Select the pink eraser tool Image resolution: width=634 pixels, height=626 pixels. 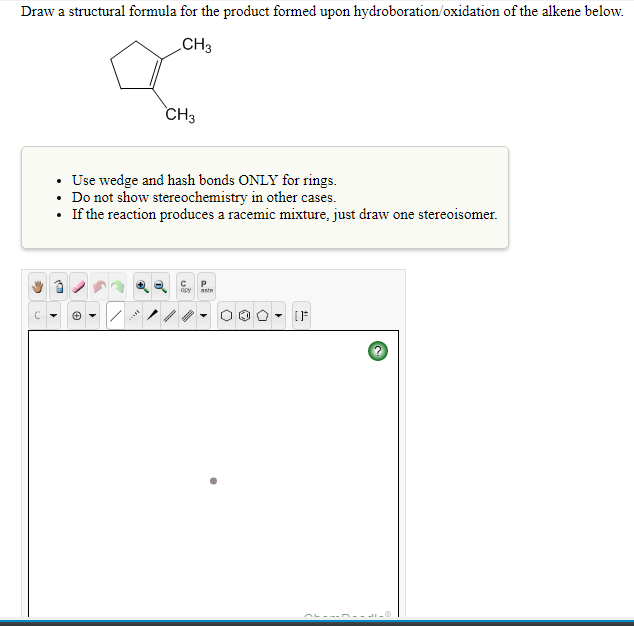tap(78, 287)
